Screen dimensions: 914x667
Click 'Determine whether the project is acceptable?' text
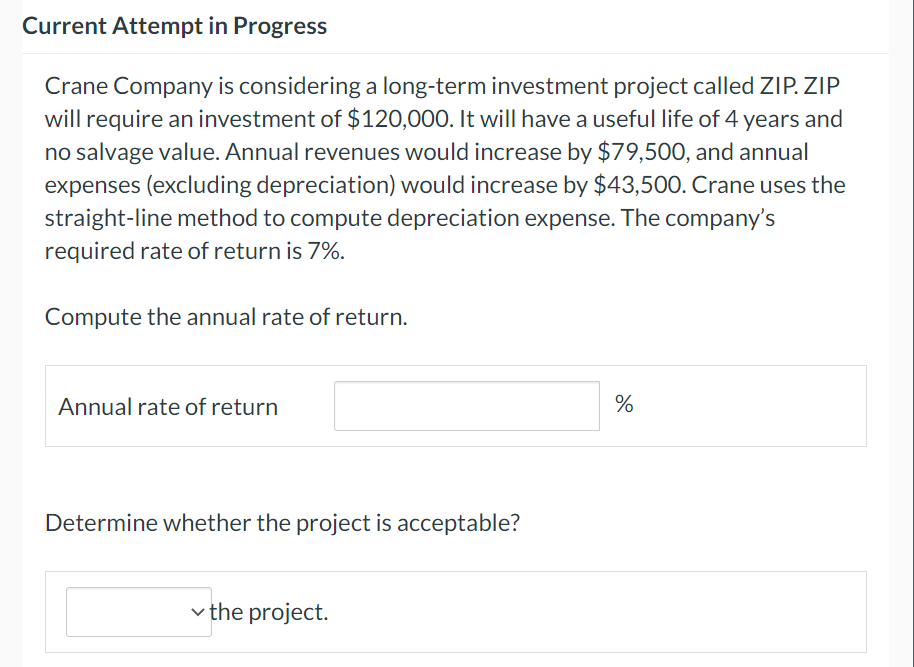[282, 523]
